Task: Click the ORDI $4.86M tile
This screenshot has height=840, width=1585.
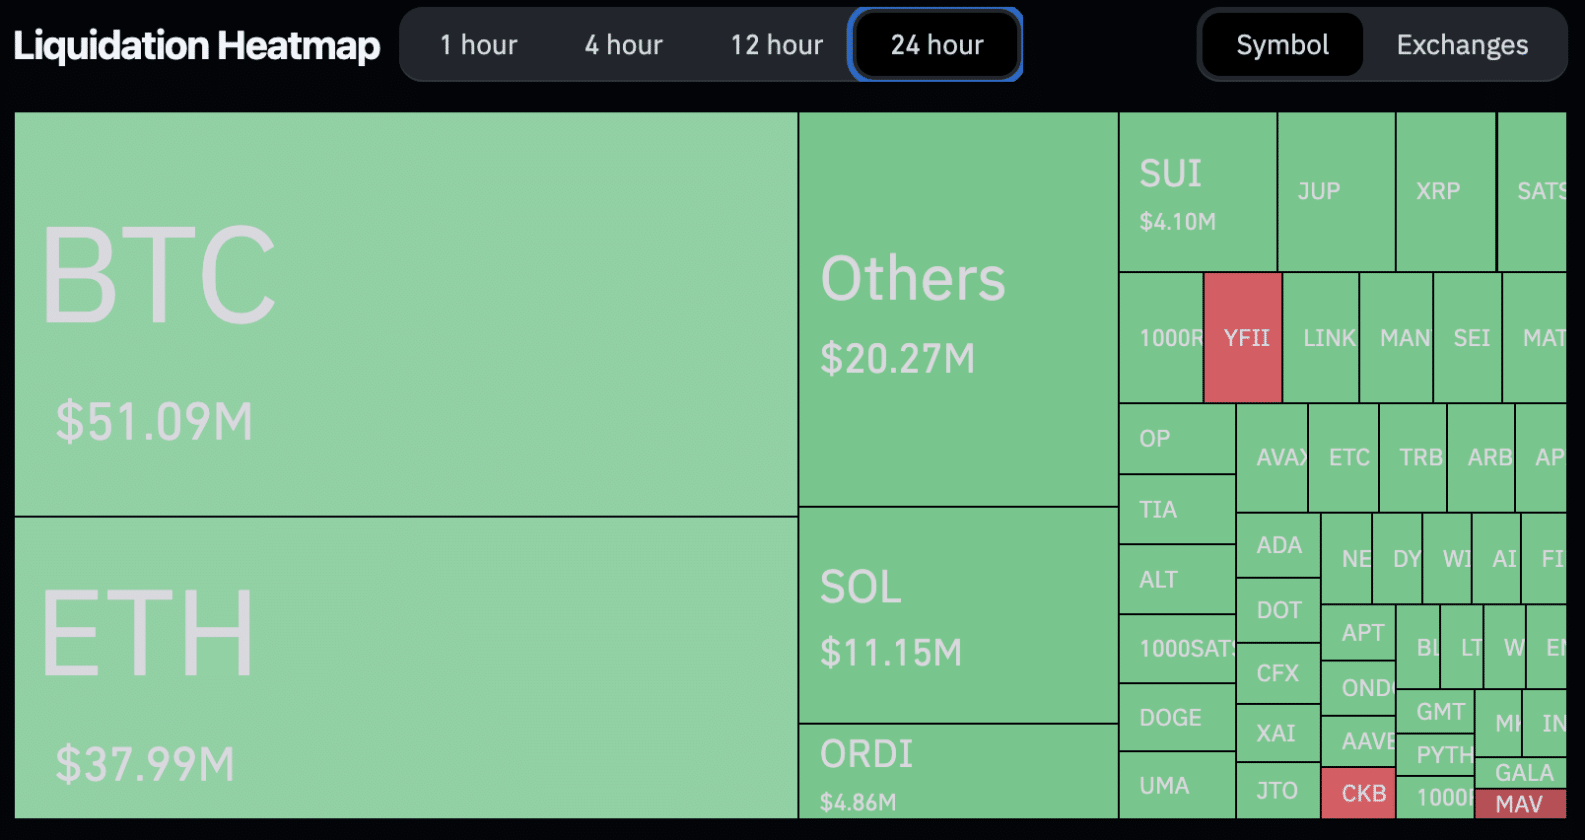Action: [958, 771]
